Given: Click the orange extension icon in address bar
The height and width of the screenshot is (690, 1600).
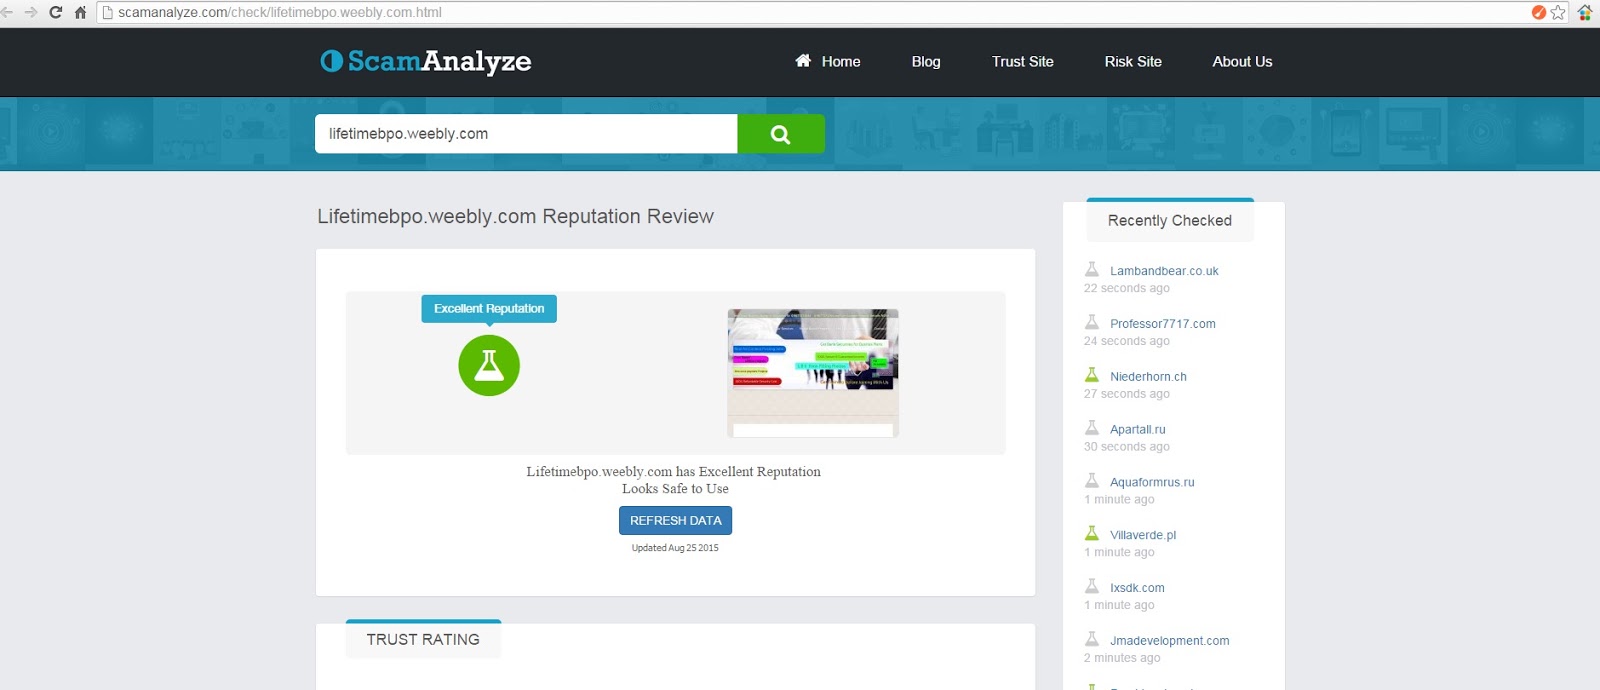Looking at the screenshot, I should (1539, 12).
